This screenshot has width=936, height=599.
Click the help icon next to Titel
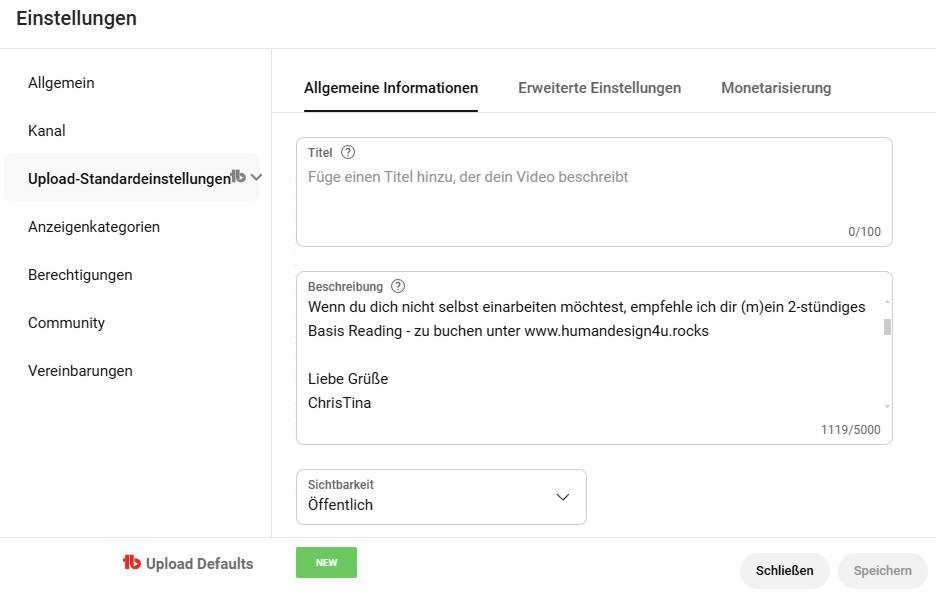coord(348,153)
